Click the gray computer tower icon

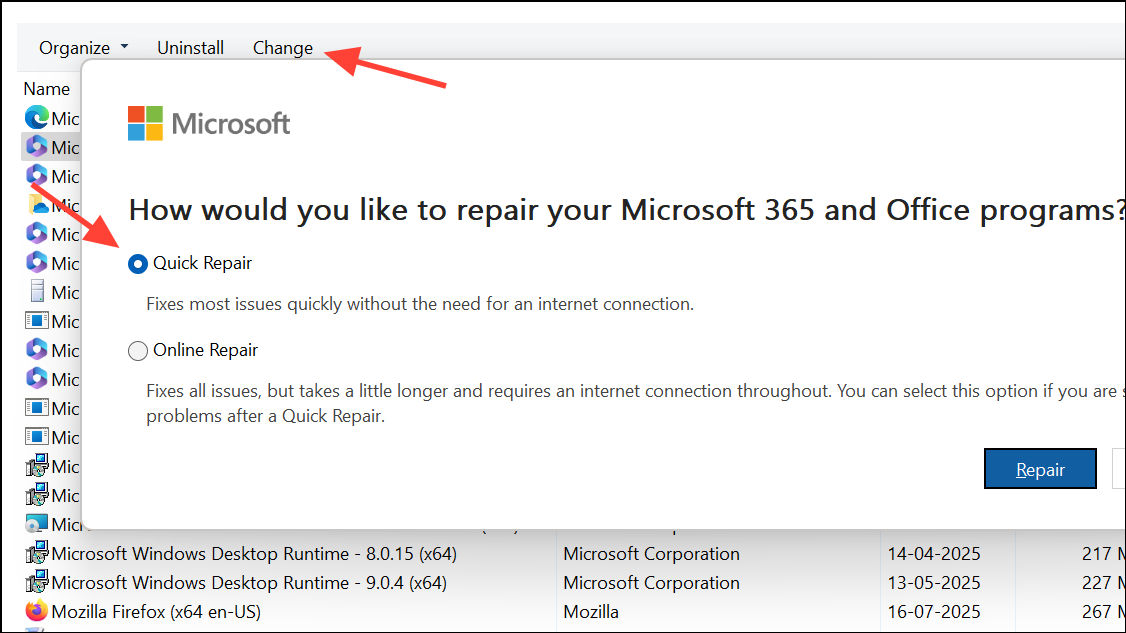click(x=36, y=292)
